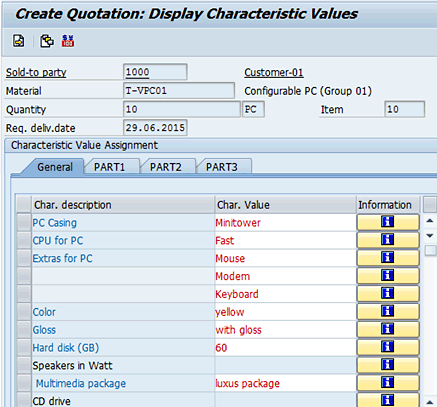Show information for Color characteristic
This screenshot has width=437, height=407.
(388, 312)
